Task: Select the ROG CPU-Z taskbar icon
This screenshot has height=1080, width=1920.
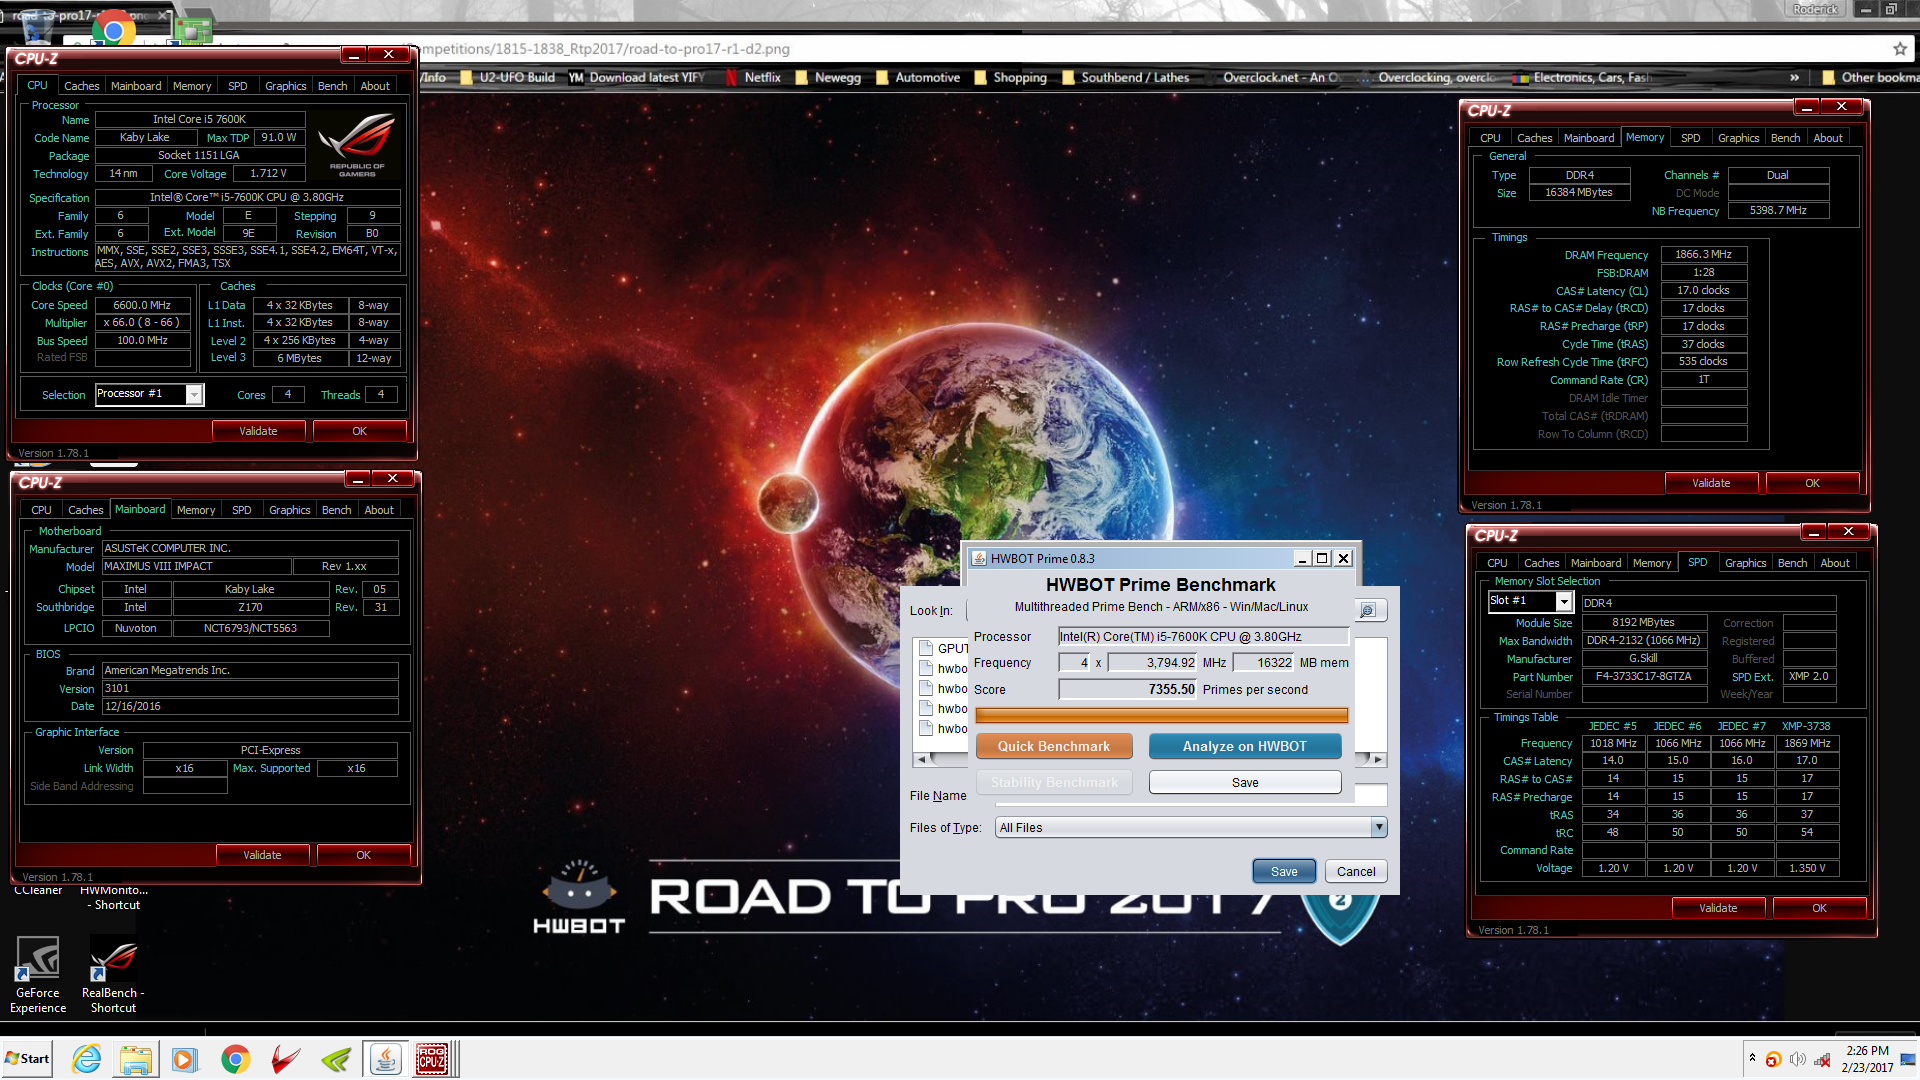Action: pos(432,1059)
